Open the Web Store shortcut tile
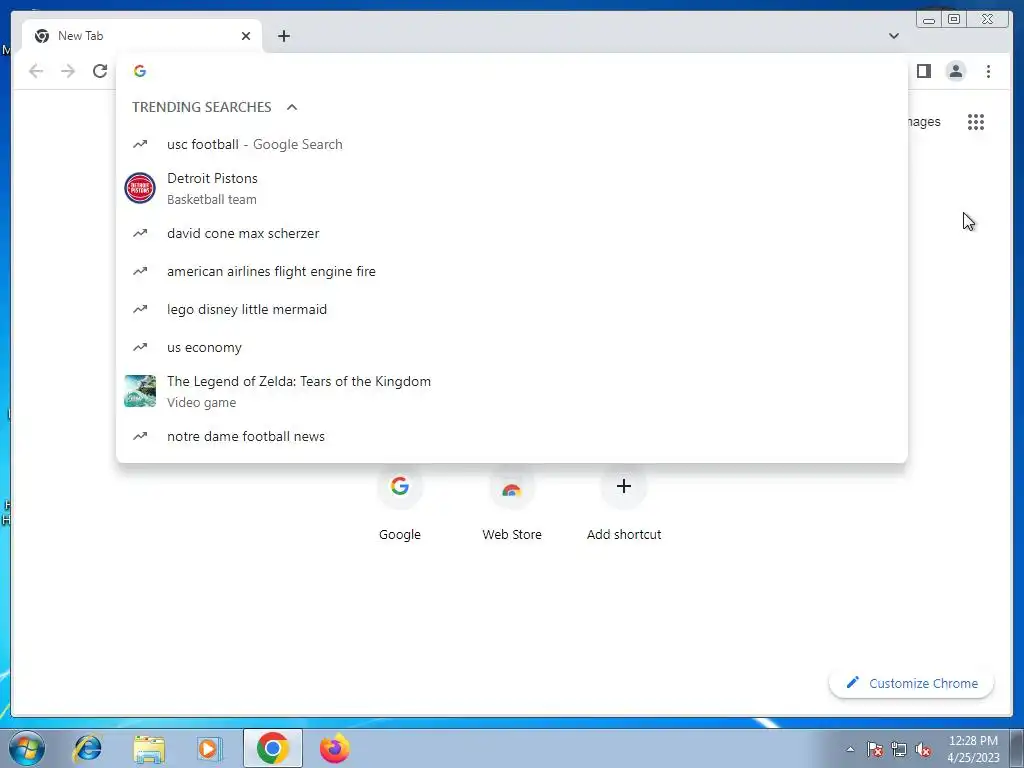 (512, 502)
